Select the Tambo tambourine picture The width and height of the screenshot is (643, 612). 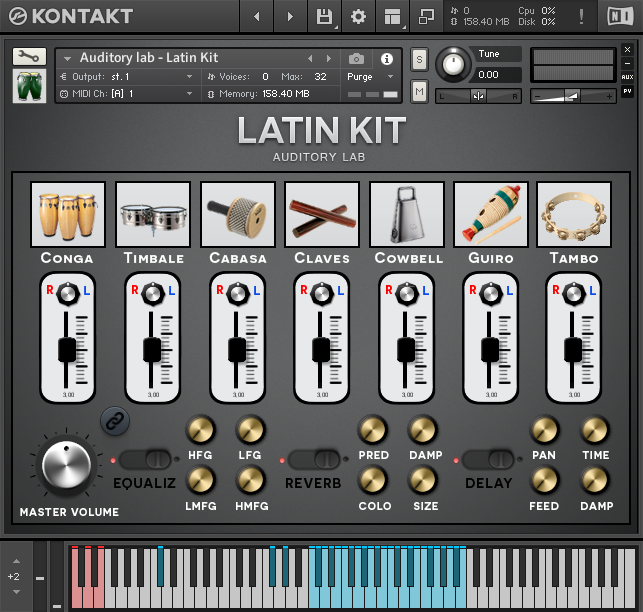pyautogui.click(x=574, y=215)
